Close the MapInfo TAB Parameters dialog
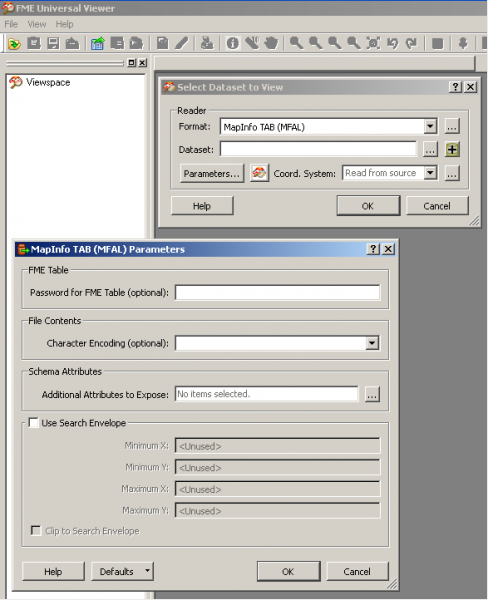The height and width of the screenshot is (600, 488). [x=388, y=249]
